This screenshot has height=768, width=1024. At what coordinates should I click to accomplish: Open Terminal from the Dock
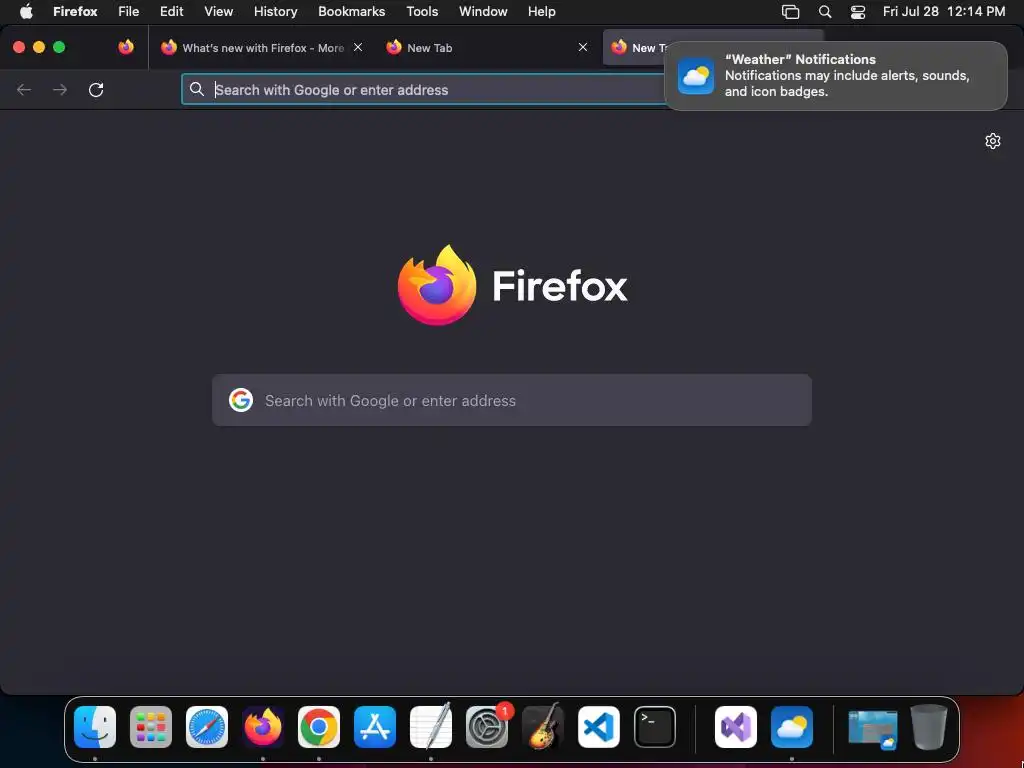(x=655, y=726)
